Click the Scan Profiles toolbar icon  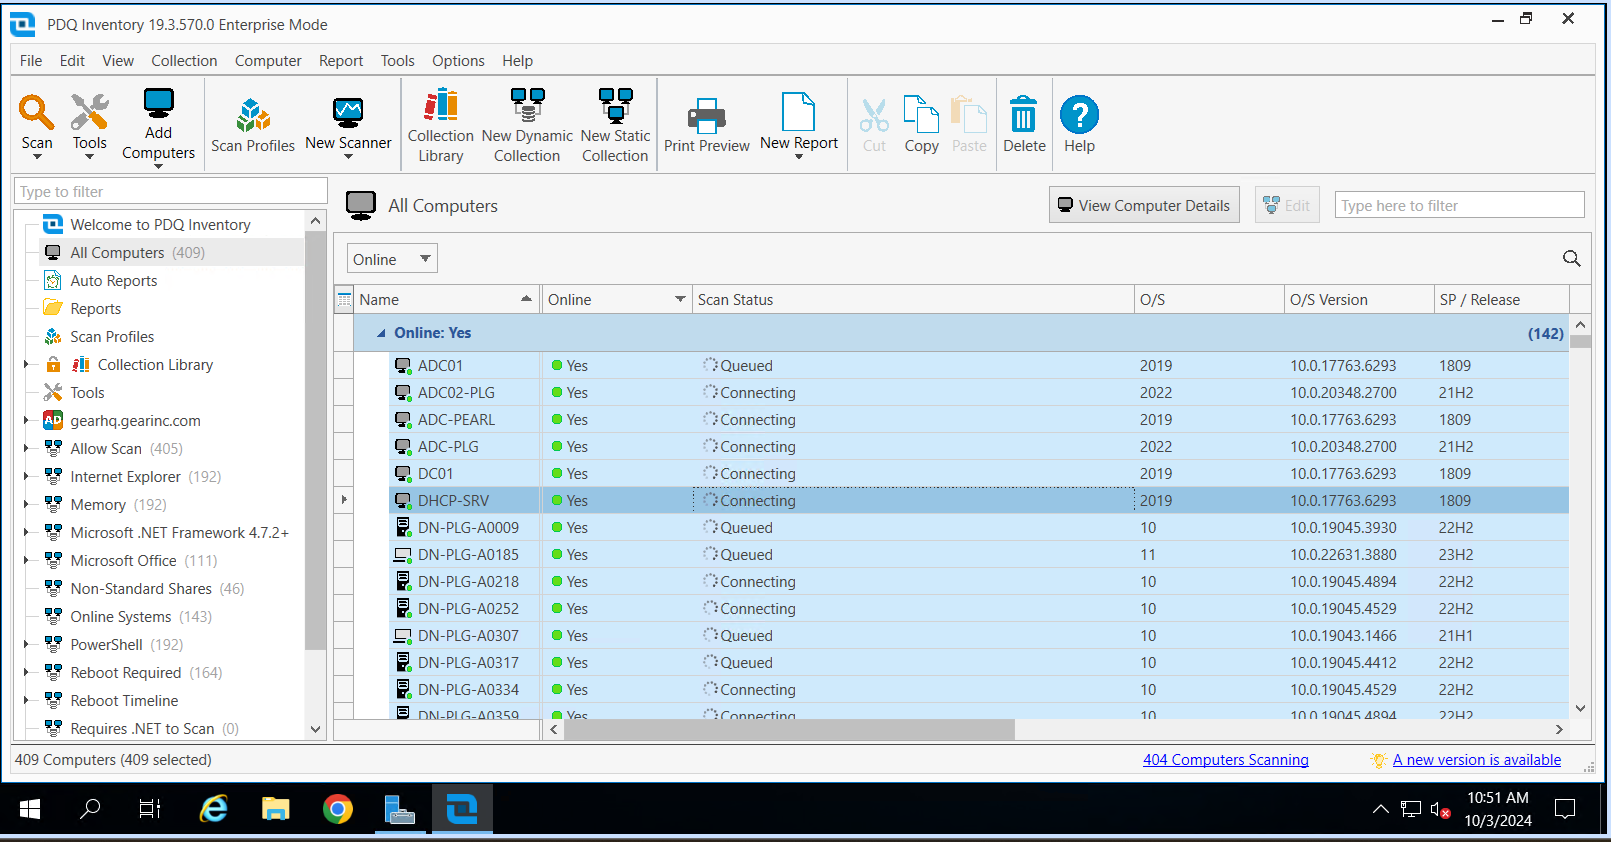[253, 116]
